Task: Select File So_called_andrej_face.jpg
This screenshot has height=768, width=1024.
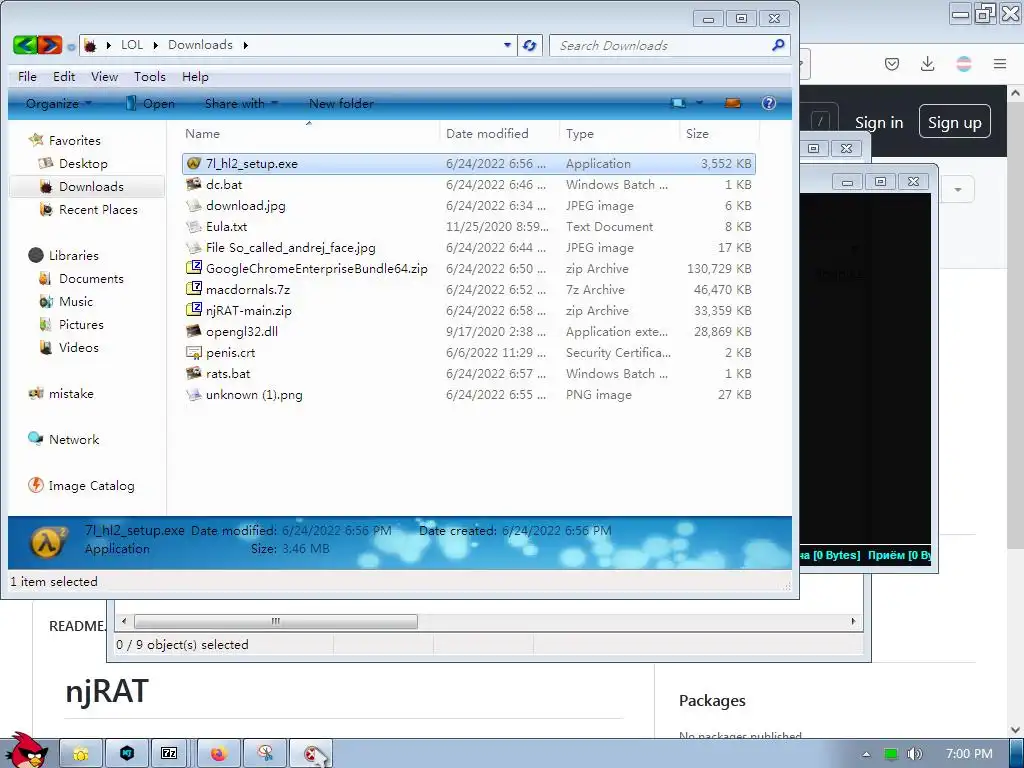Action: coord(469,248)
